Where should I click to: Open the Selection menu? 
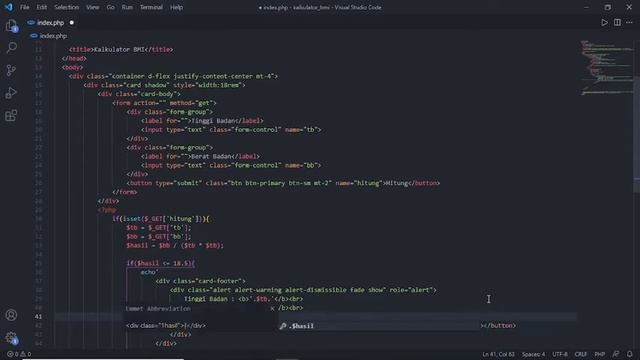coord(67,7)
